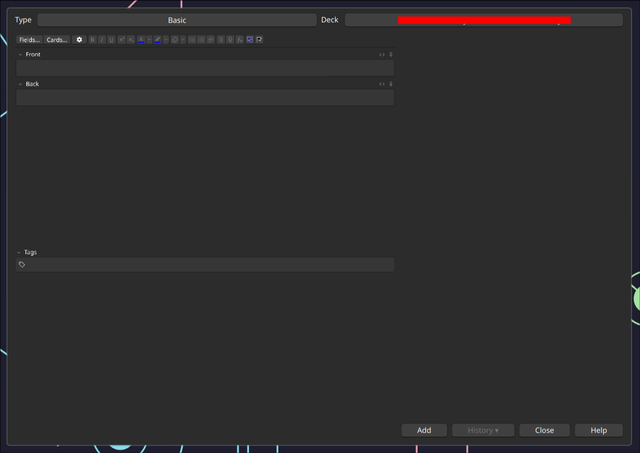Open the alignment and indent options
The width and height of the screenshot is (640, 453).
[211, 40]
